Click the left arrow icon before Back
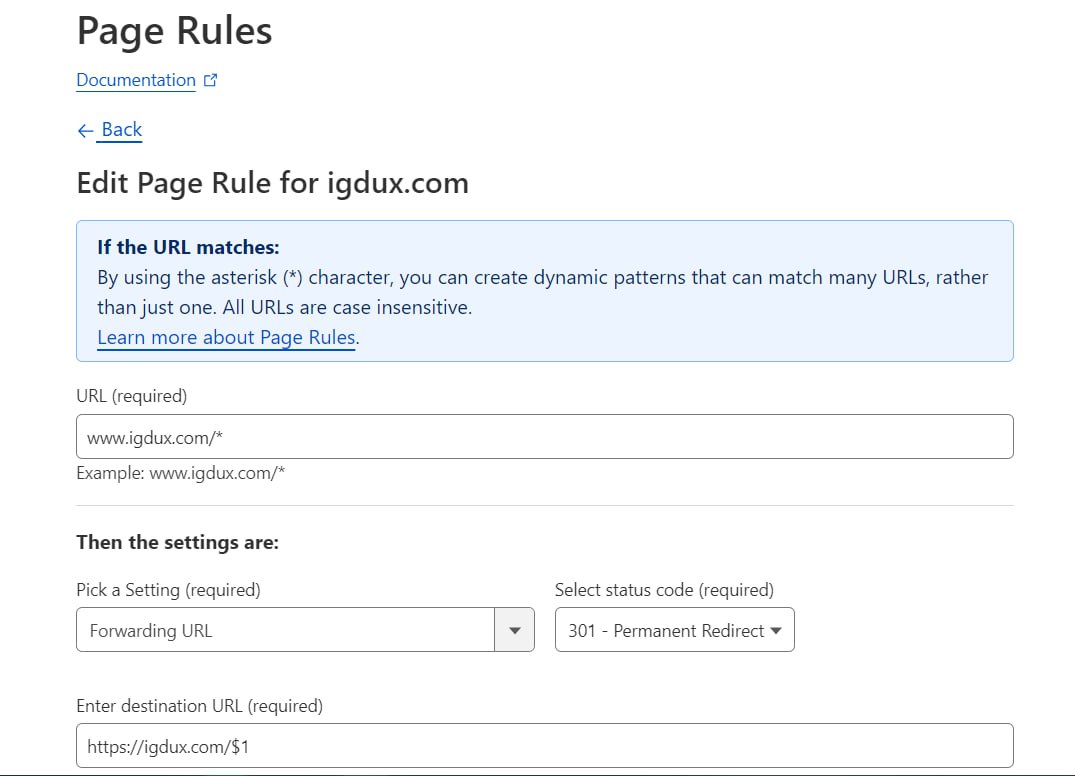This screenshot has height=776, width=1075. [85, 130]
